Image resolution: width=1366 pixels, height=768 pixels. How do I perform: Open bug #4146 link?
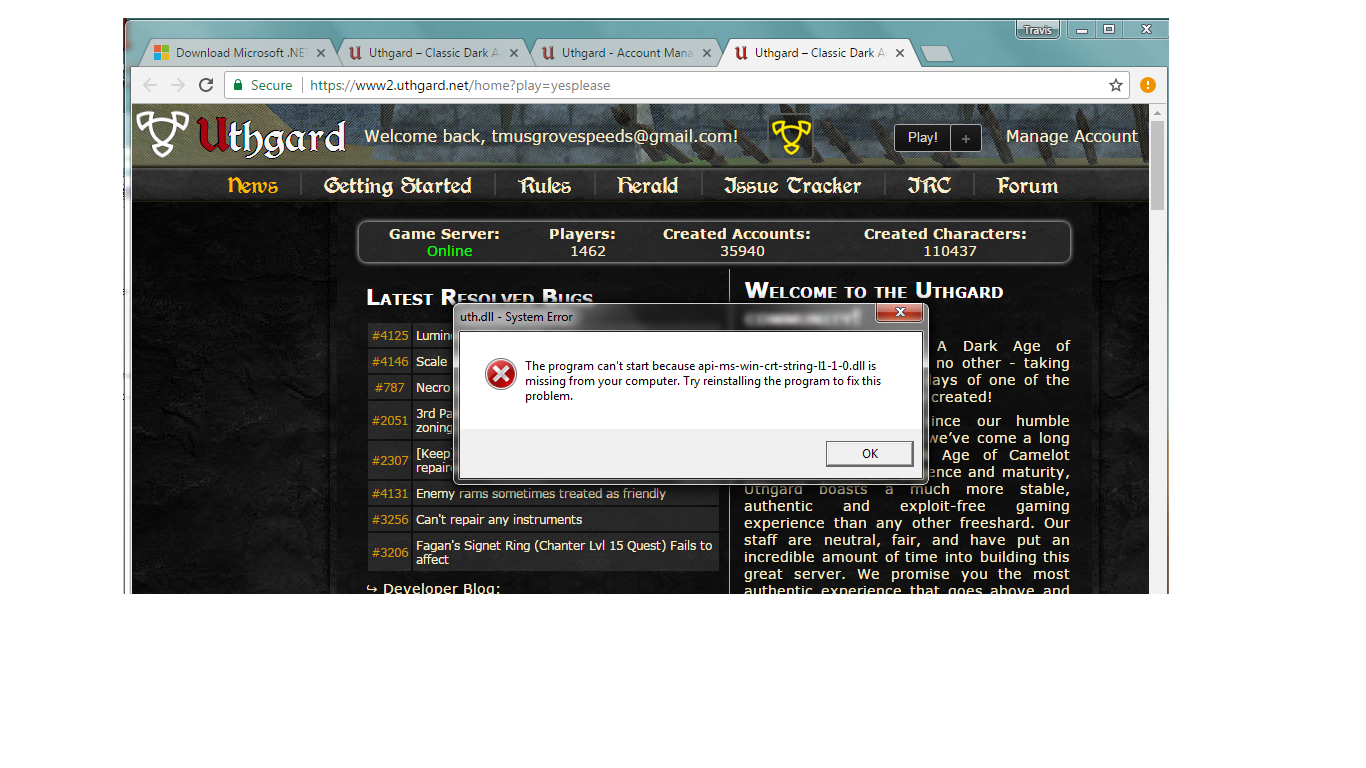[x=390, y=362]
